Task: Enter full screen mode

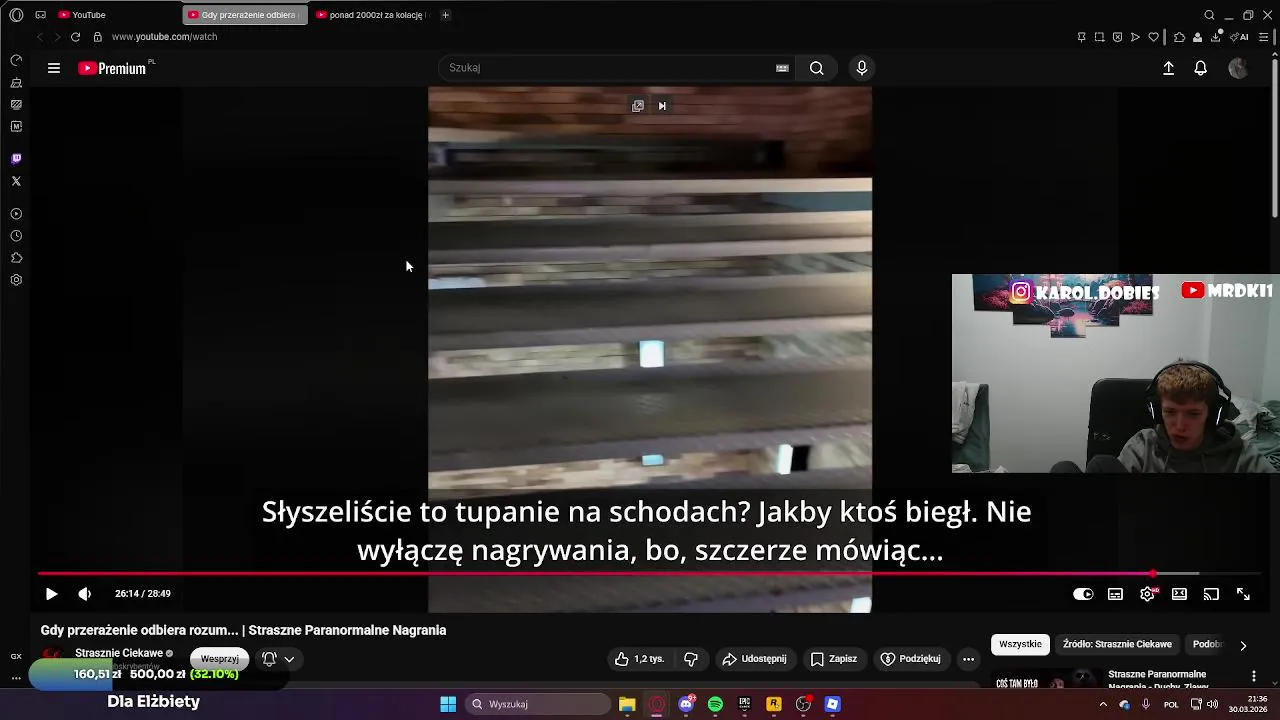Action: (x=1243, y=594)
